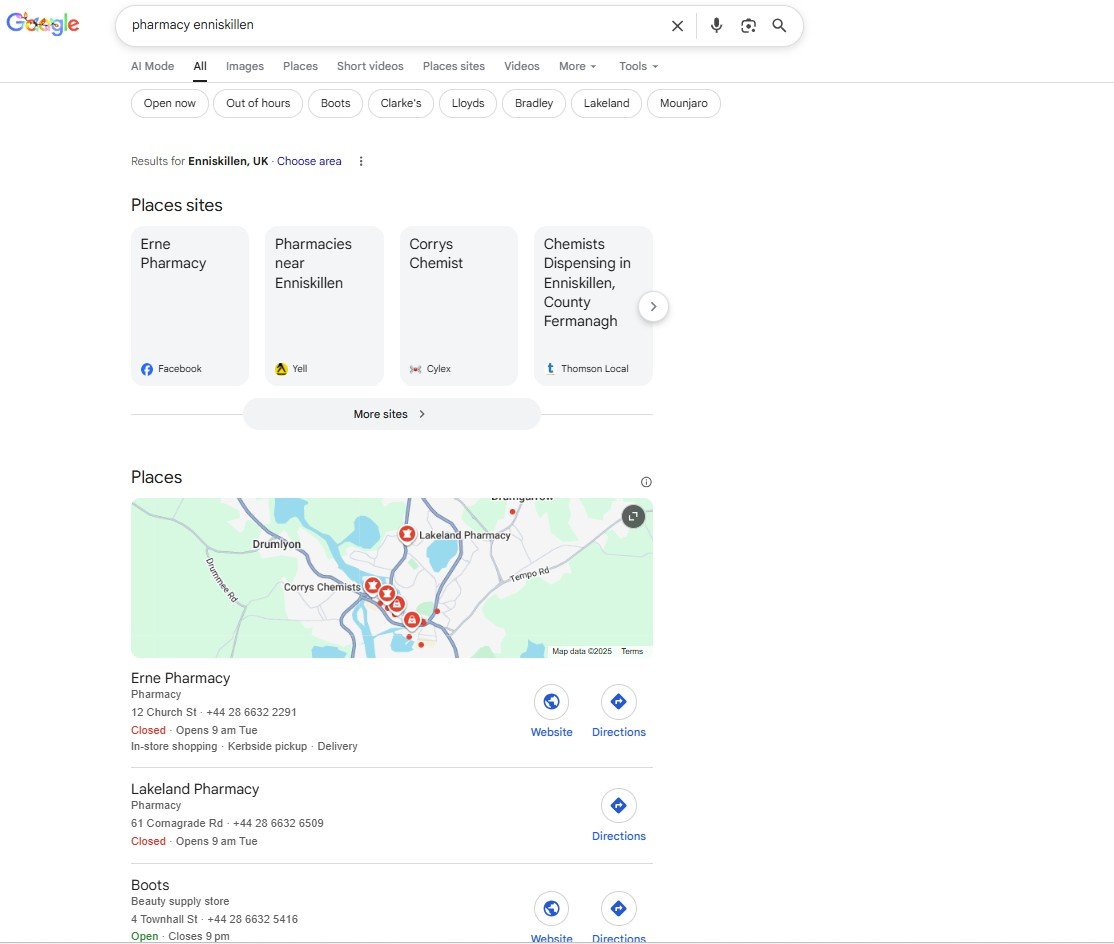The height and width of the screenshot is (944, 1114).
Task: Filter results by Boots chip
Action: [x=335, y=103]
